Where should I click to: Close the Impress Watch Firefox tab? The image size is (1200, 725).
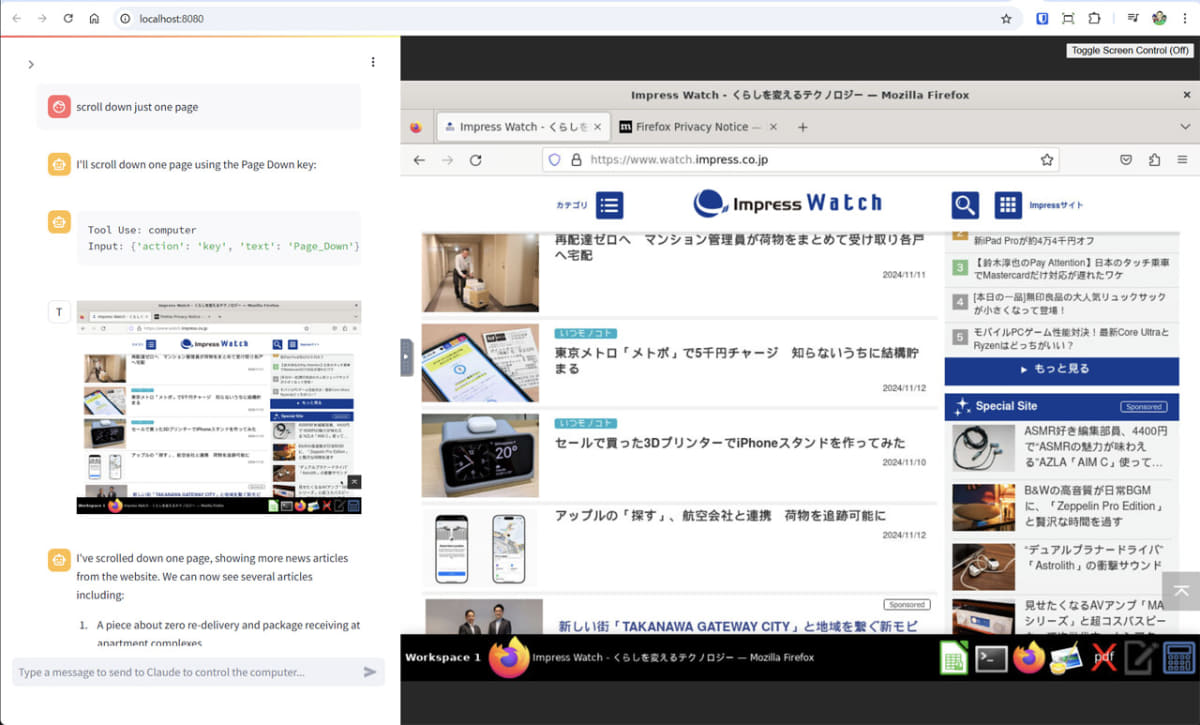598,127
